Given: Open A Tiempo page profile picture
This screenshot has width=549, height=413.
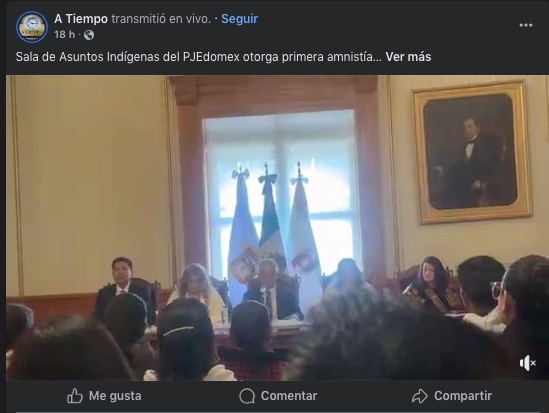Looking at the screenshot, I should [32, 27].
